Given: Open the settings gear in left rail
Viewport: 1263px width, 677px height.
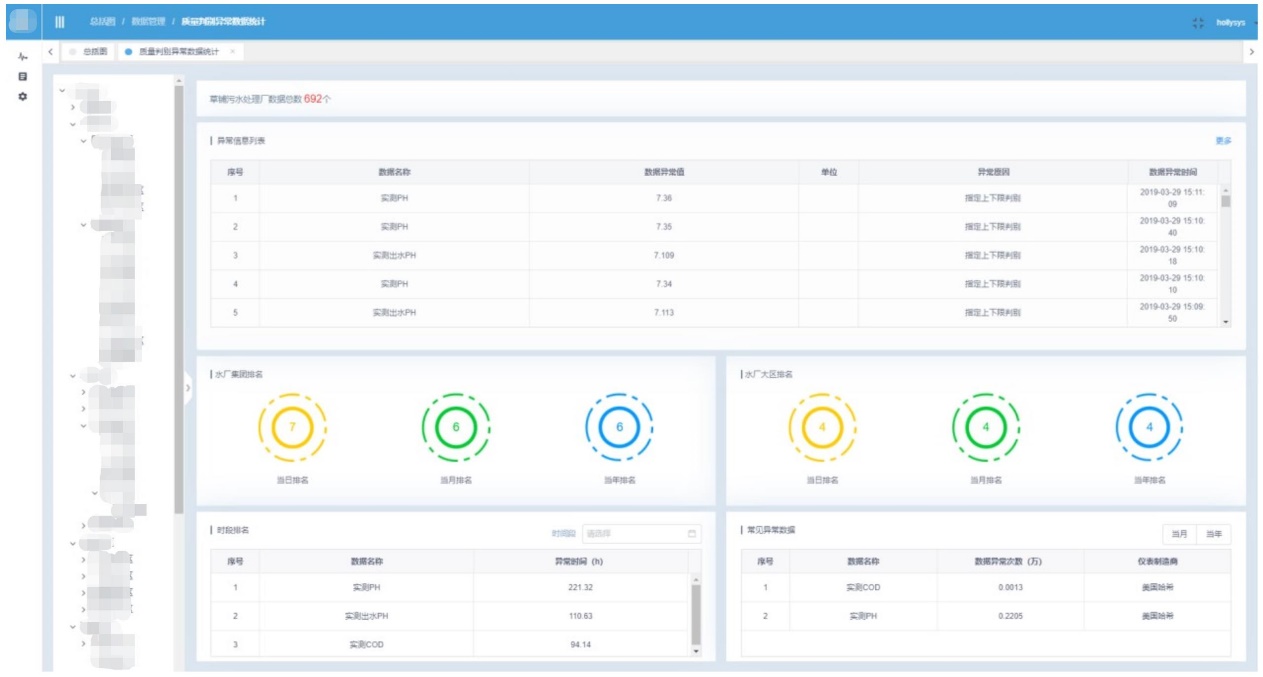Looking at the screenshot, I should click(x=22, y=97).
